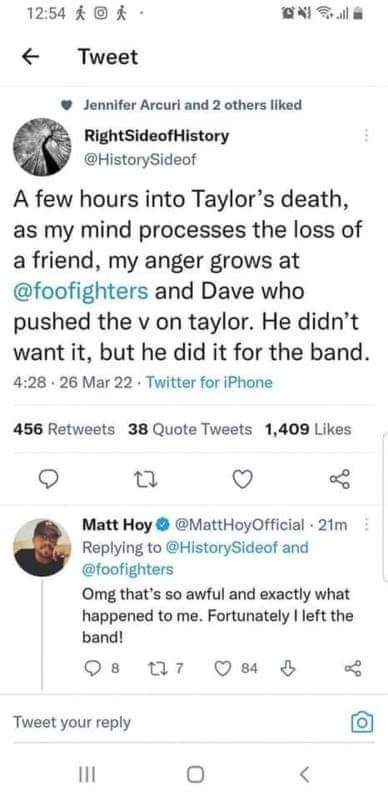The height and width of the screenshot is (800, 388).
Task: Open Matt Hoy's profile avatar
Action: click(42, 547)
